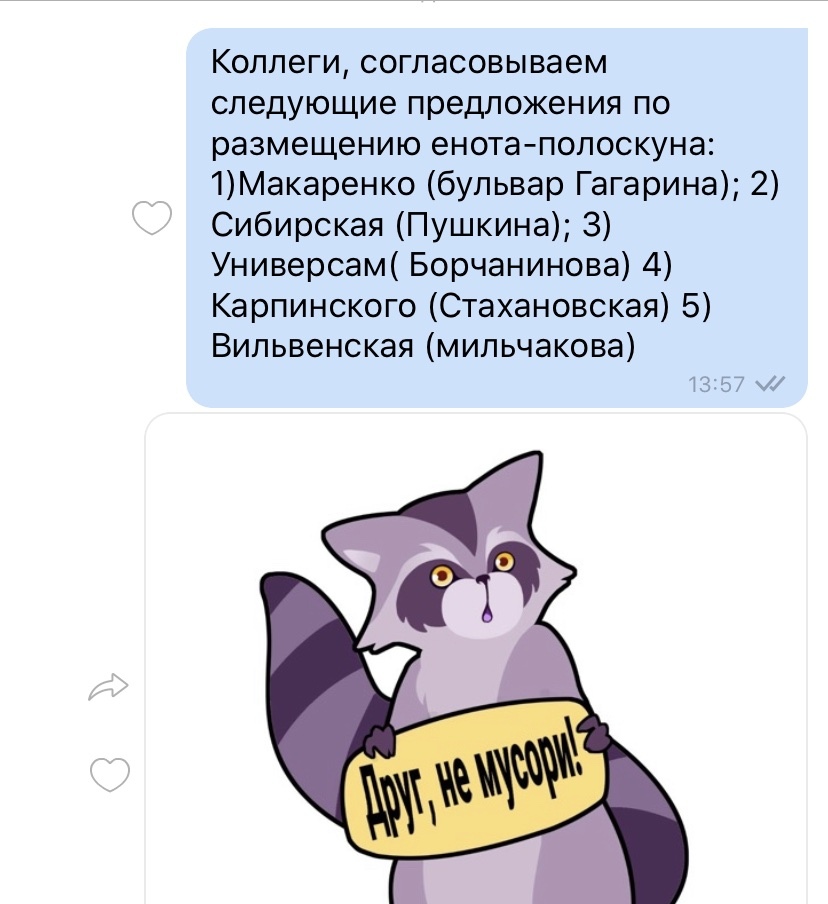Viewport: 828px width, 904px height.
Task: Like the raccoon sticker with heart icon
Action: click(110, 775)
